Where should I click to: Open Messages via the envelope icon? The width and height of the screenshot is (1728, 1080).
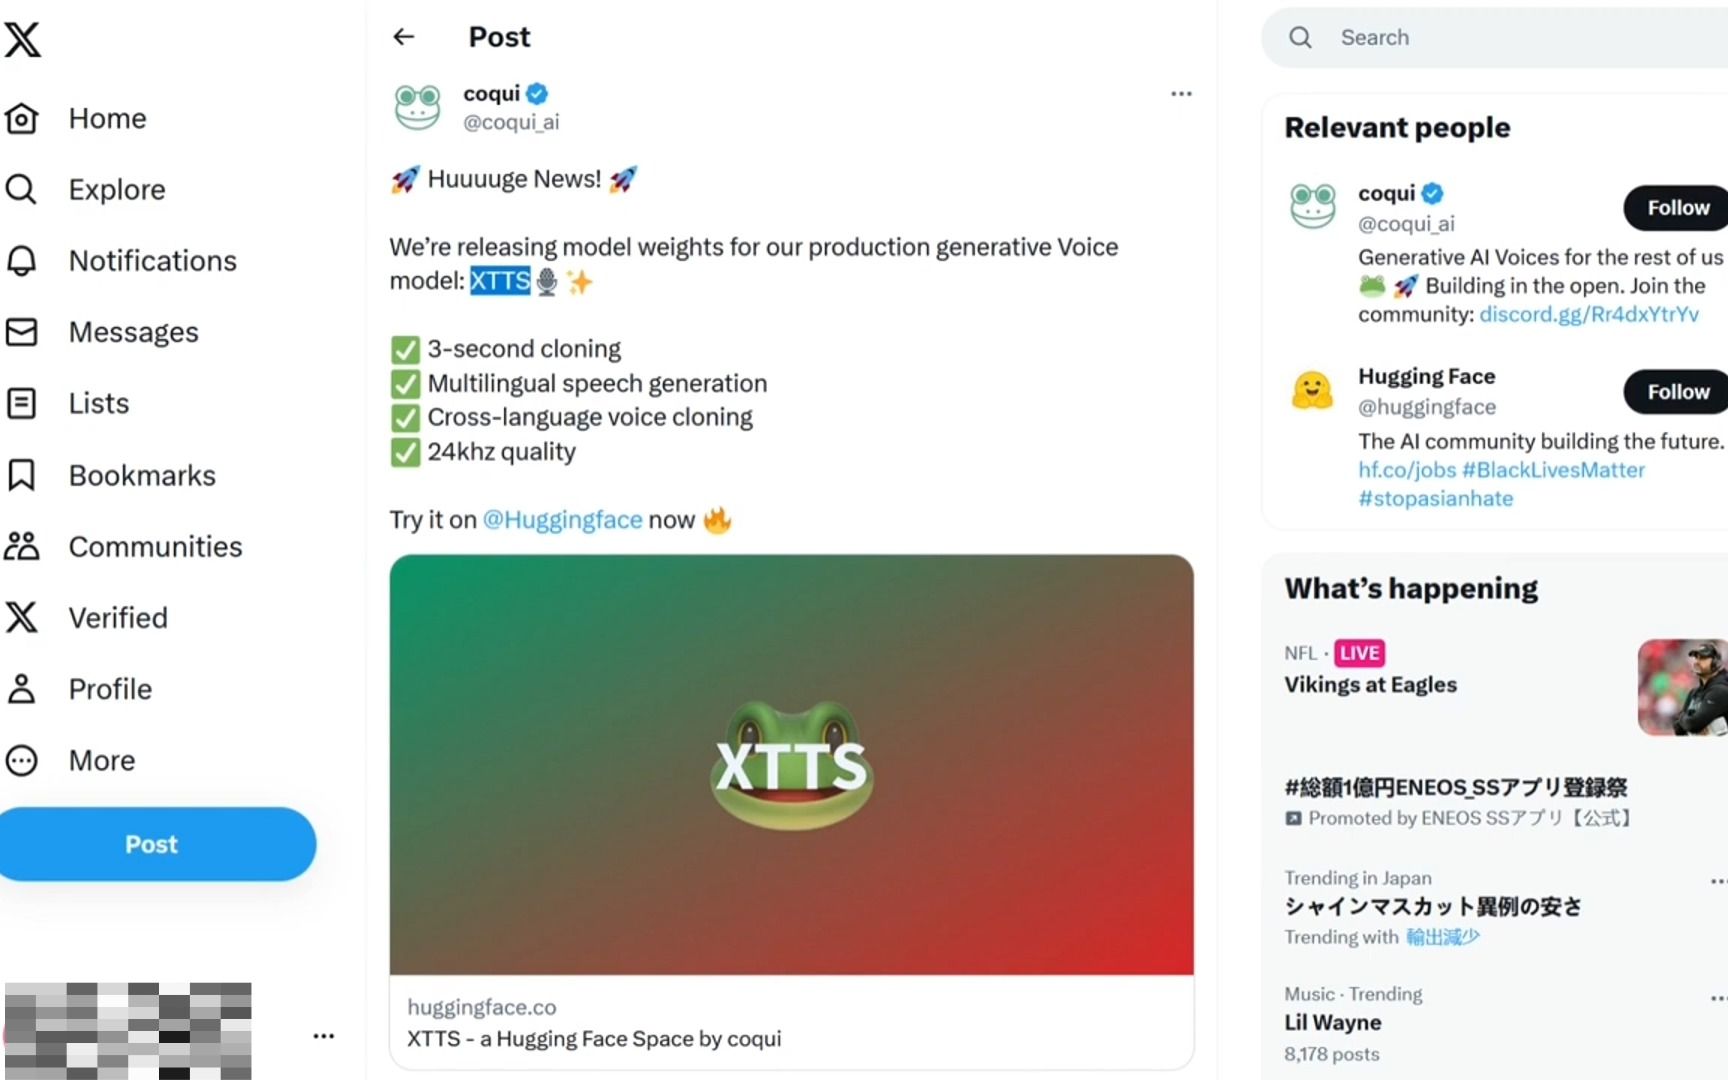coord(22,331)
